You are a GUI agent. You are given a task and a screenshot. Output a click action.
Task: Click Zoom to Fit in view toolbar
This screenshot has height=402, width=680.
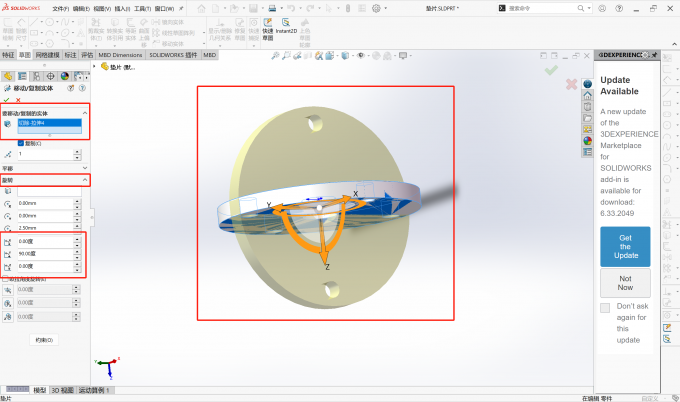[275, 56]
